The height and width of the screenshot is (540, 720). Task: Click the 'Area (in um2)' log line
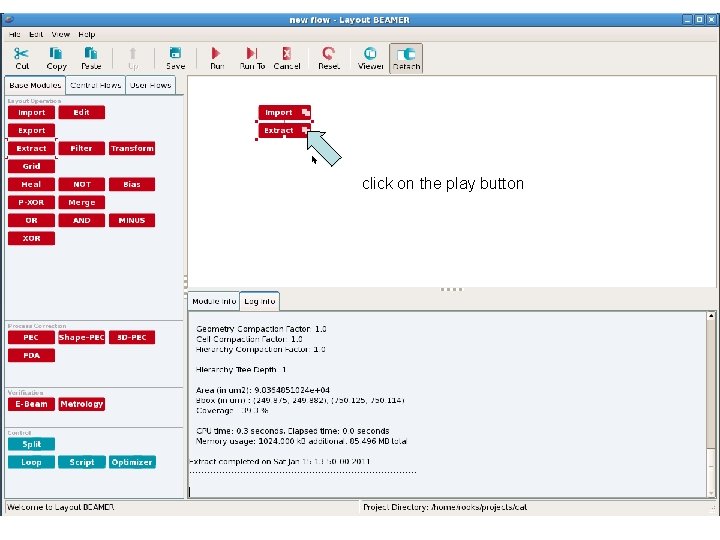click(263, 390)
